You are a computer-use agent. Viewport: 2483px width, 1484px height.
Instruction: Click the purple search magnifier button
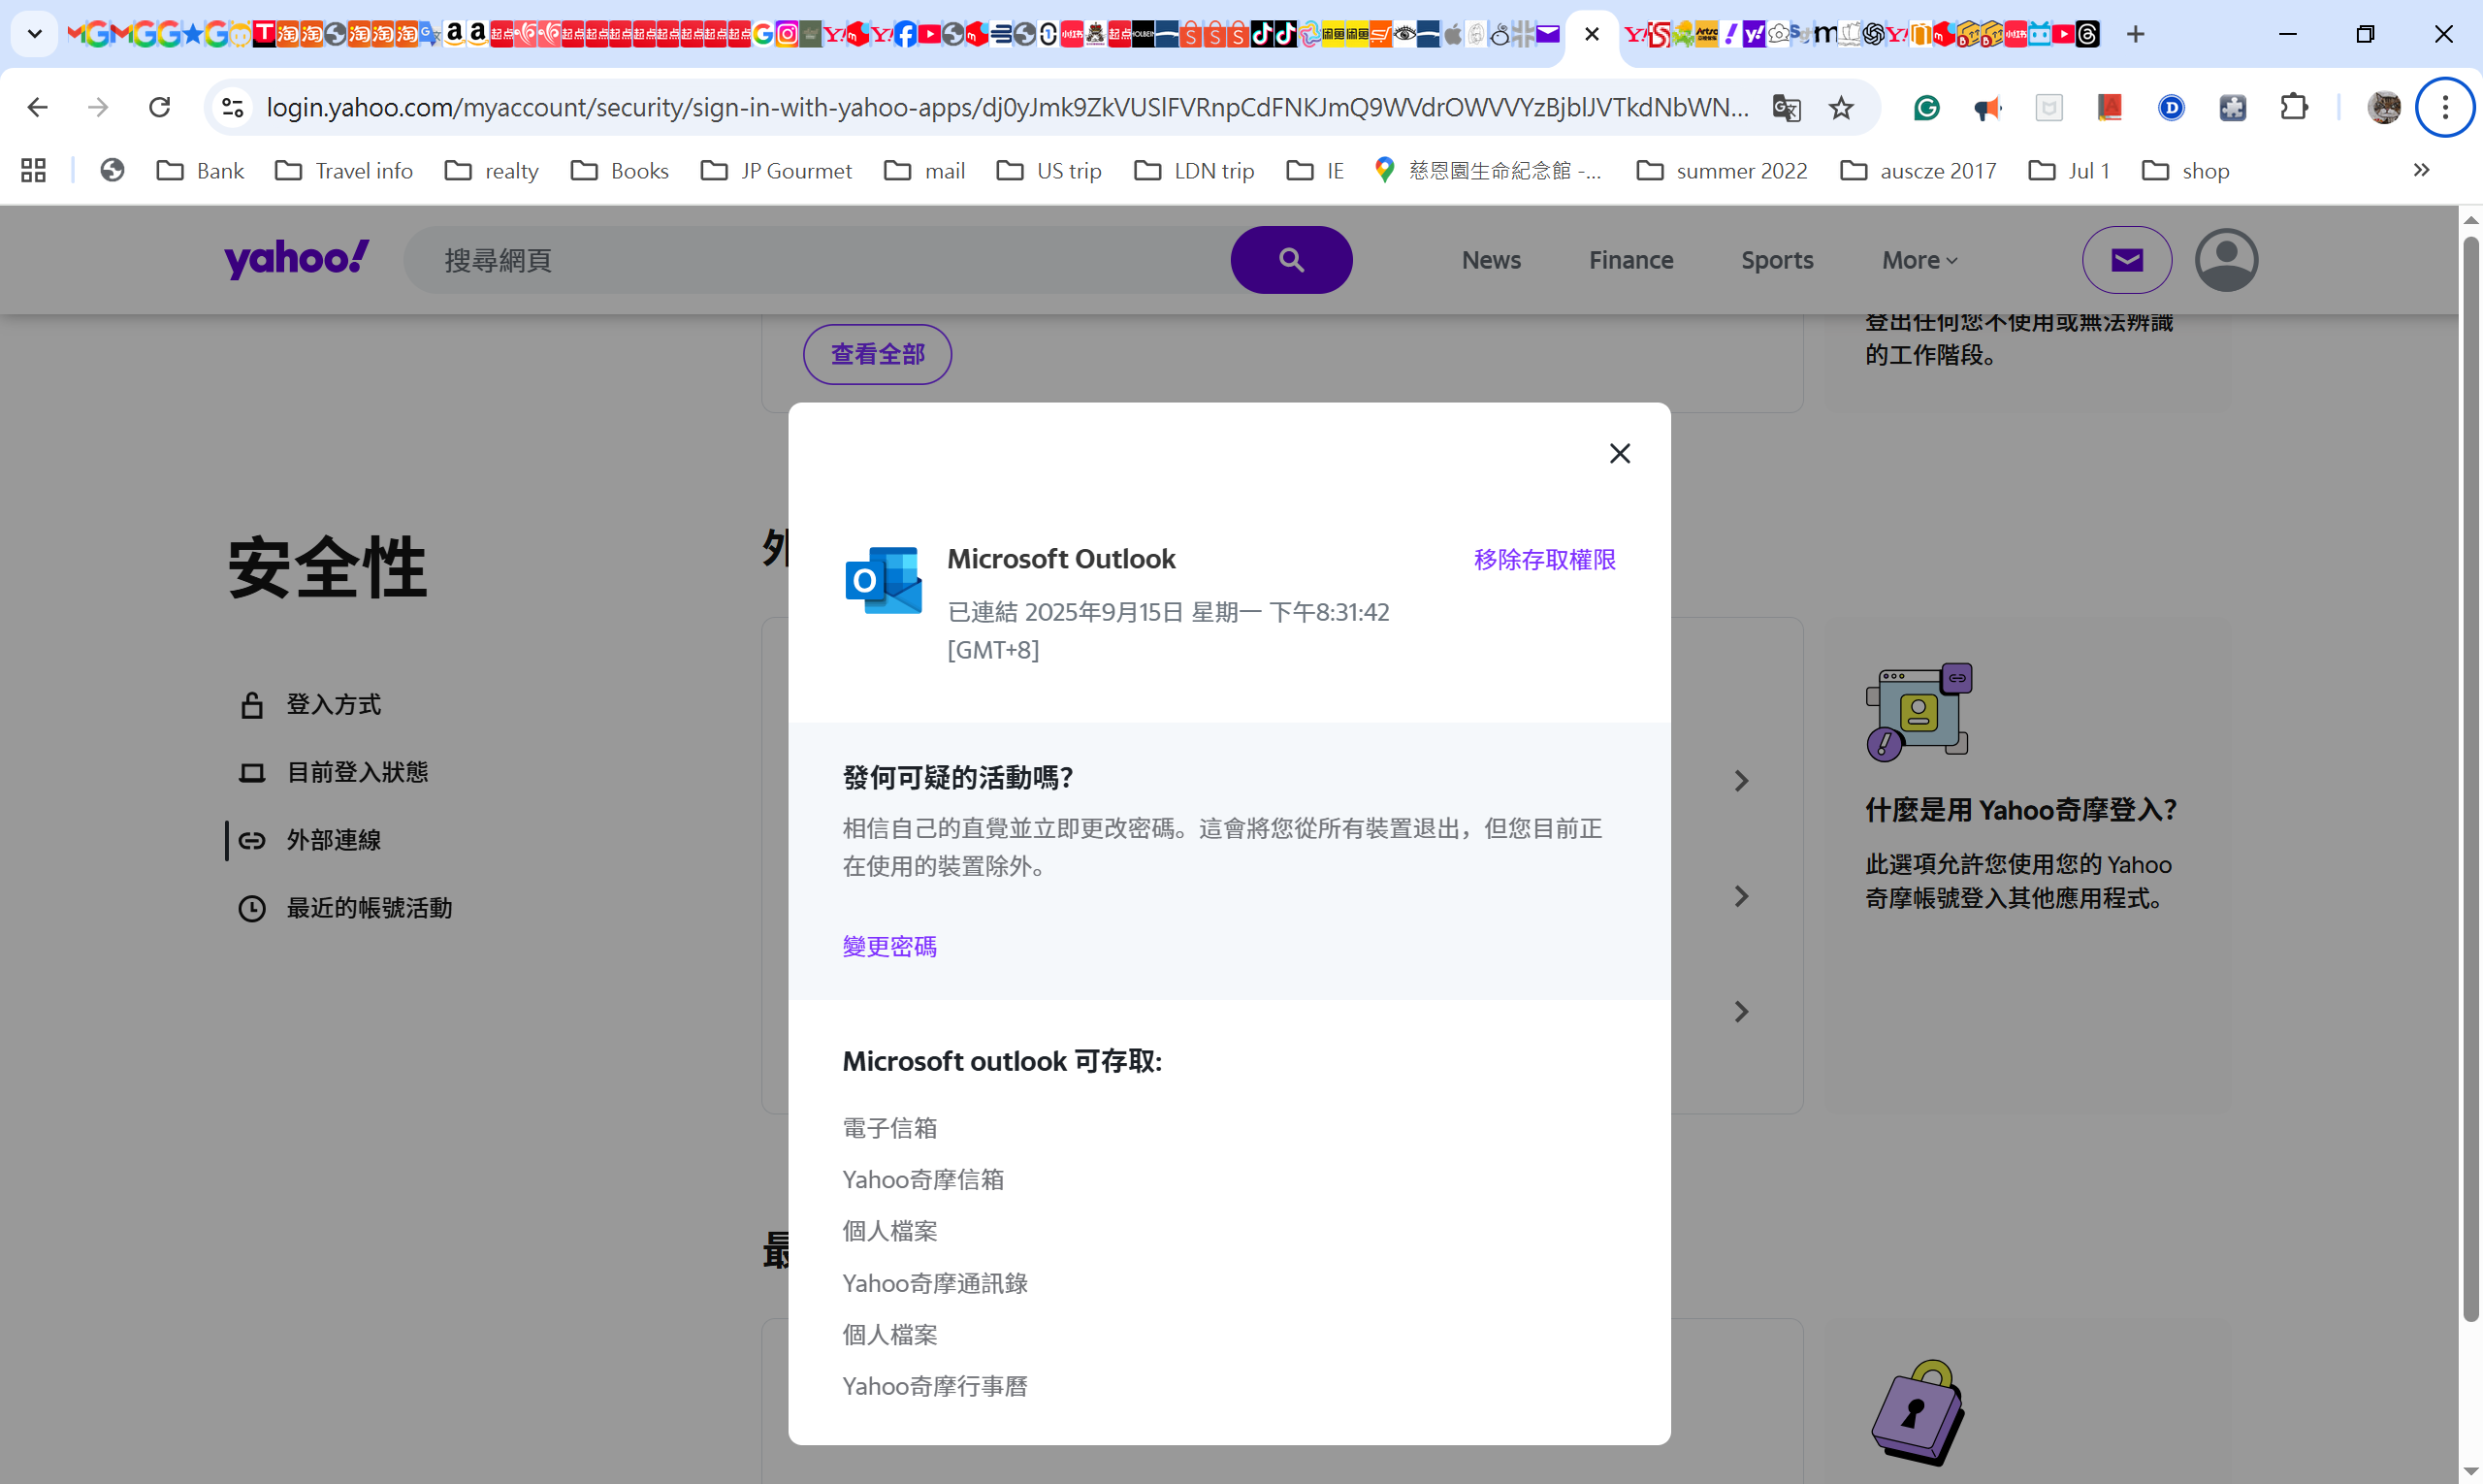pos(1291,259)
